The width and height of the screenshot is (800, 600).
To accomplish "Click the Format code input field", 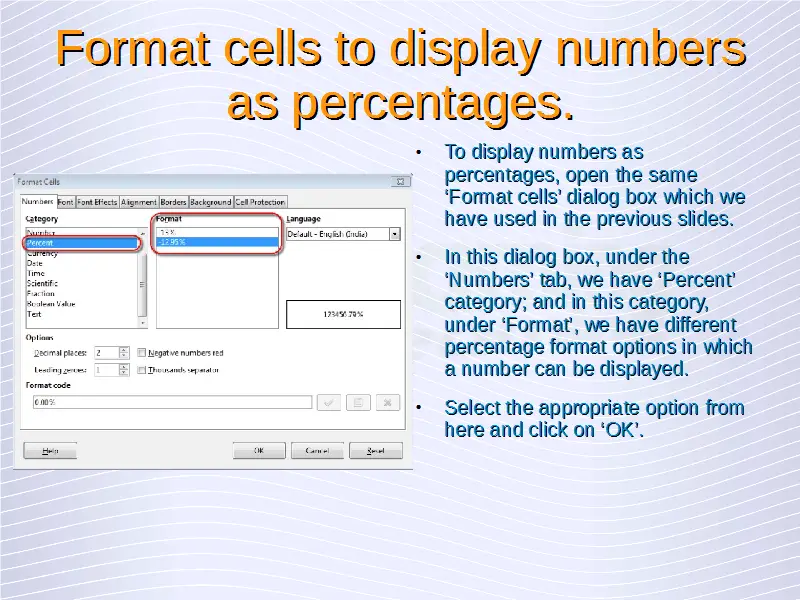I will click(x=170, y=402).
